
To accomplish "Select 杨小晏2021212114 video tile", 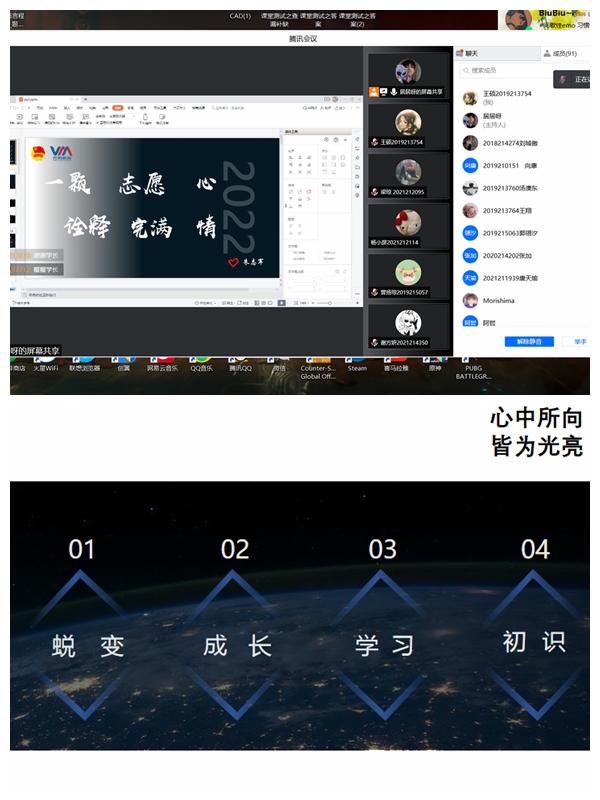I will tap(408, 225).
